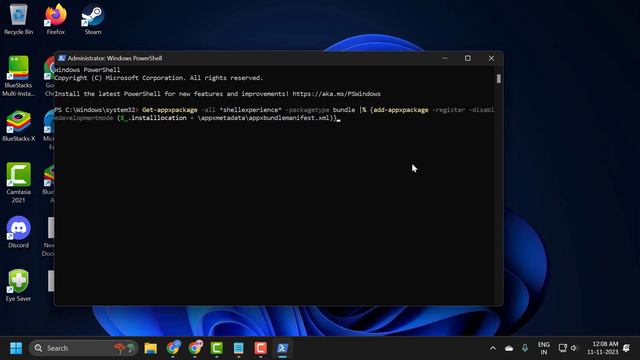
Task: Click the PS C:\Windows\system32> prompt
Action: click(97, 110)
